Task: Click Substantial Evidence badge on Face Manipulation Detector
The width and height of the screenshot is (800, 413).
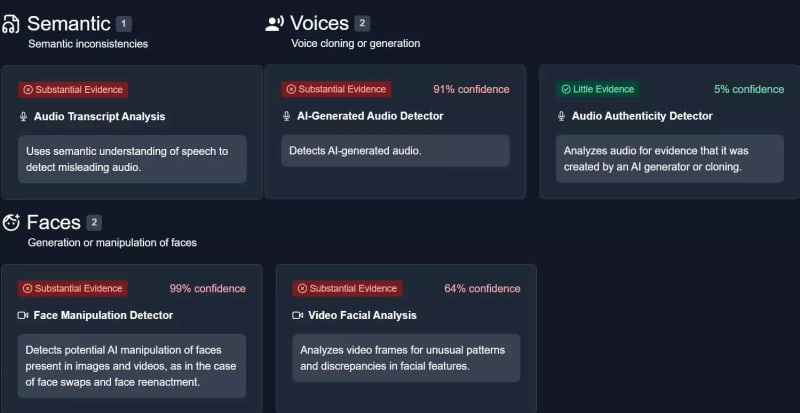Action: [73, 288]
